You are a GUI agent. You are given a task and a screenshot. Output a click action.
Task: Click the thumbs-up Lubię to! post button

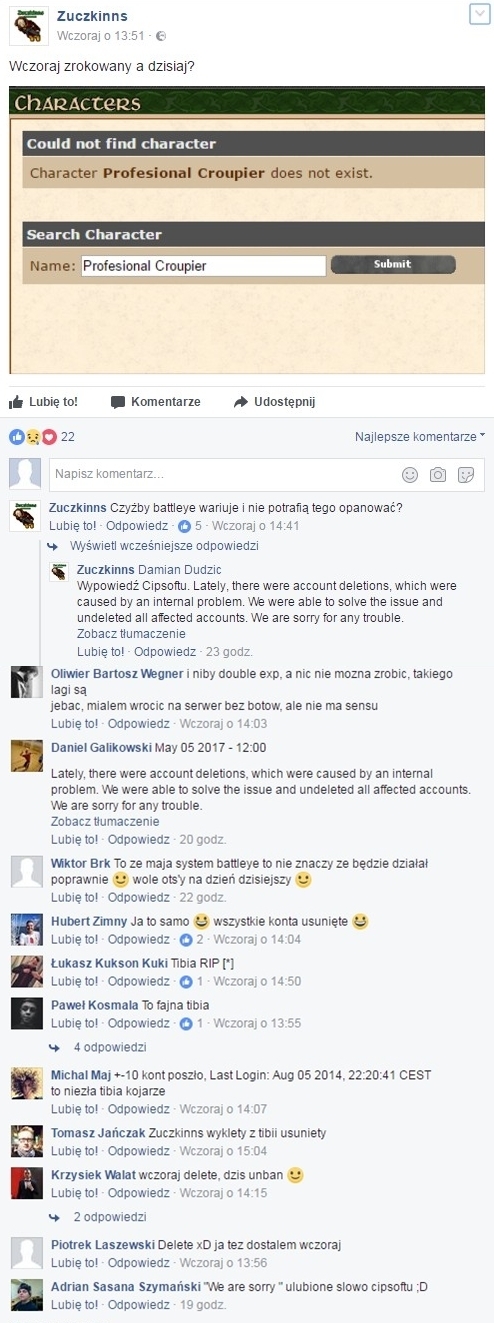click(43, 402)
